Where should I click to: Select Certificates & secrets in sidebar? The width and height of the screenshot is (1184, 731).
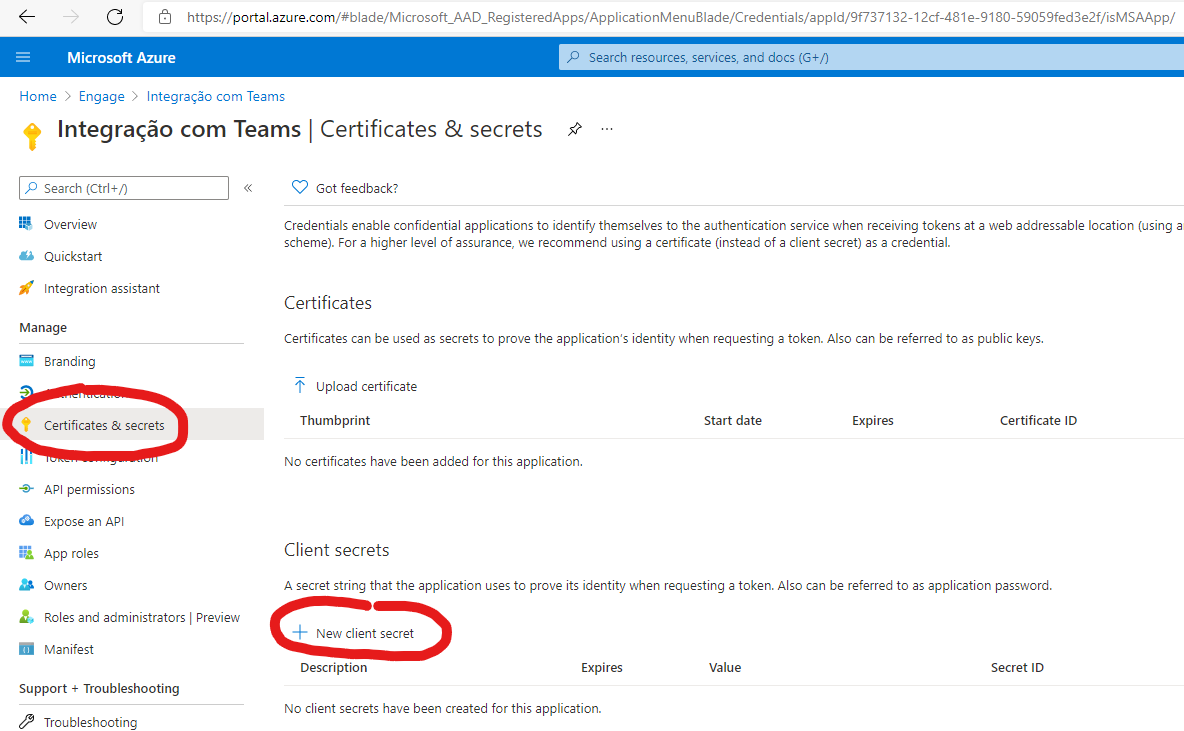click(103, 425)
